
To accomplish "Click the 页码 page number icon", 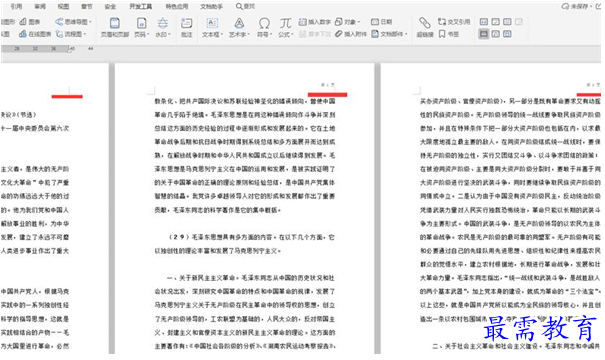I will click(x=141, y=23).
